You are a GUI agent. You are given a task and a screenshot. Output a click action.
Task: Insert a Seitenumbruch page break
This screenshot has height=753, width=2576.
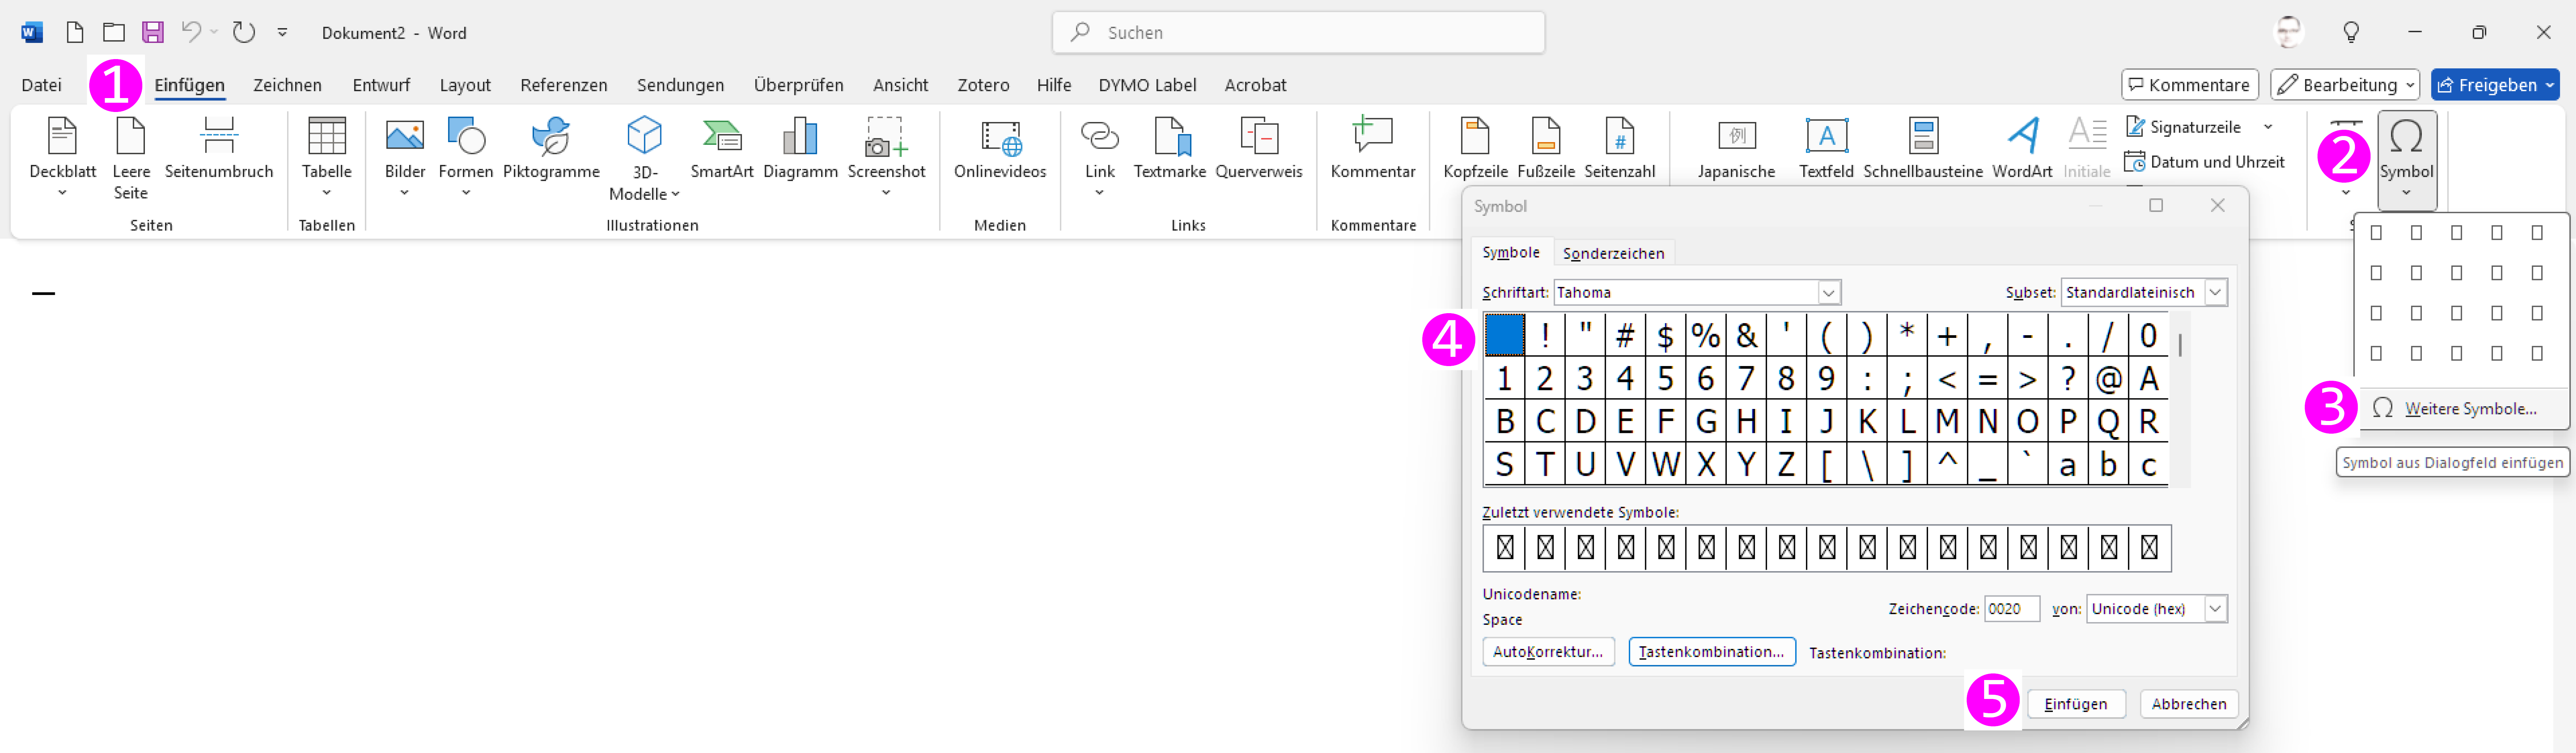(x=219, y=148)
